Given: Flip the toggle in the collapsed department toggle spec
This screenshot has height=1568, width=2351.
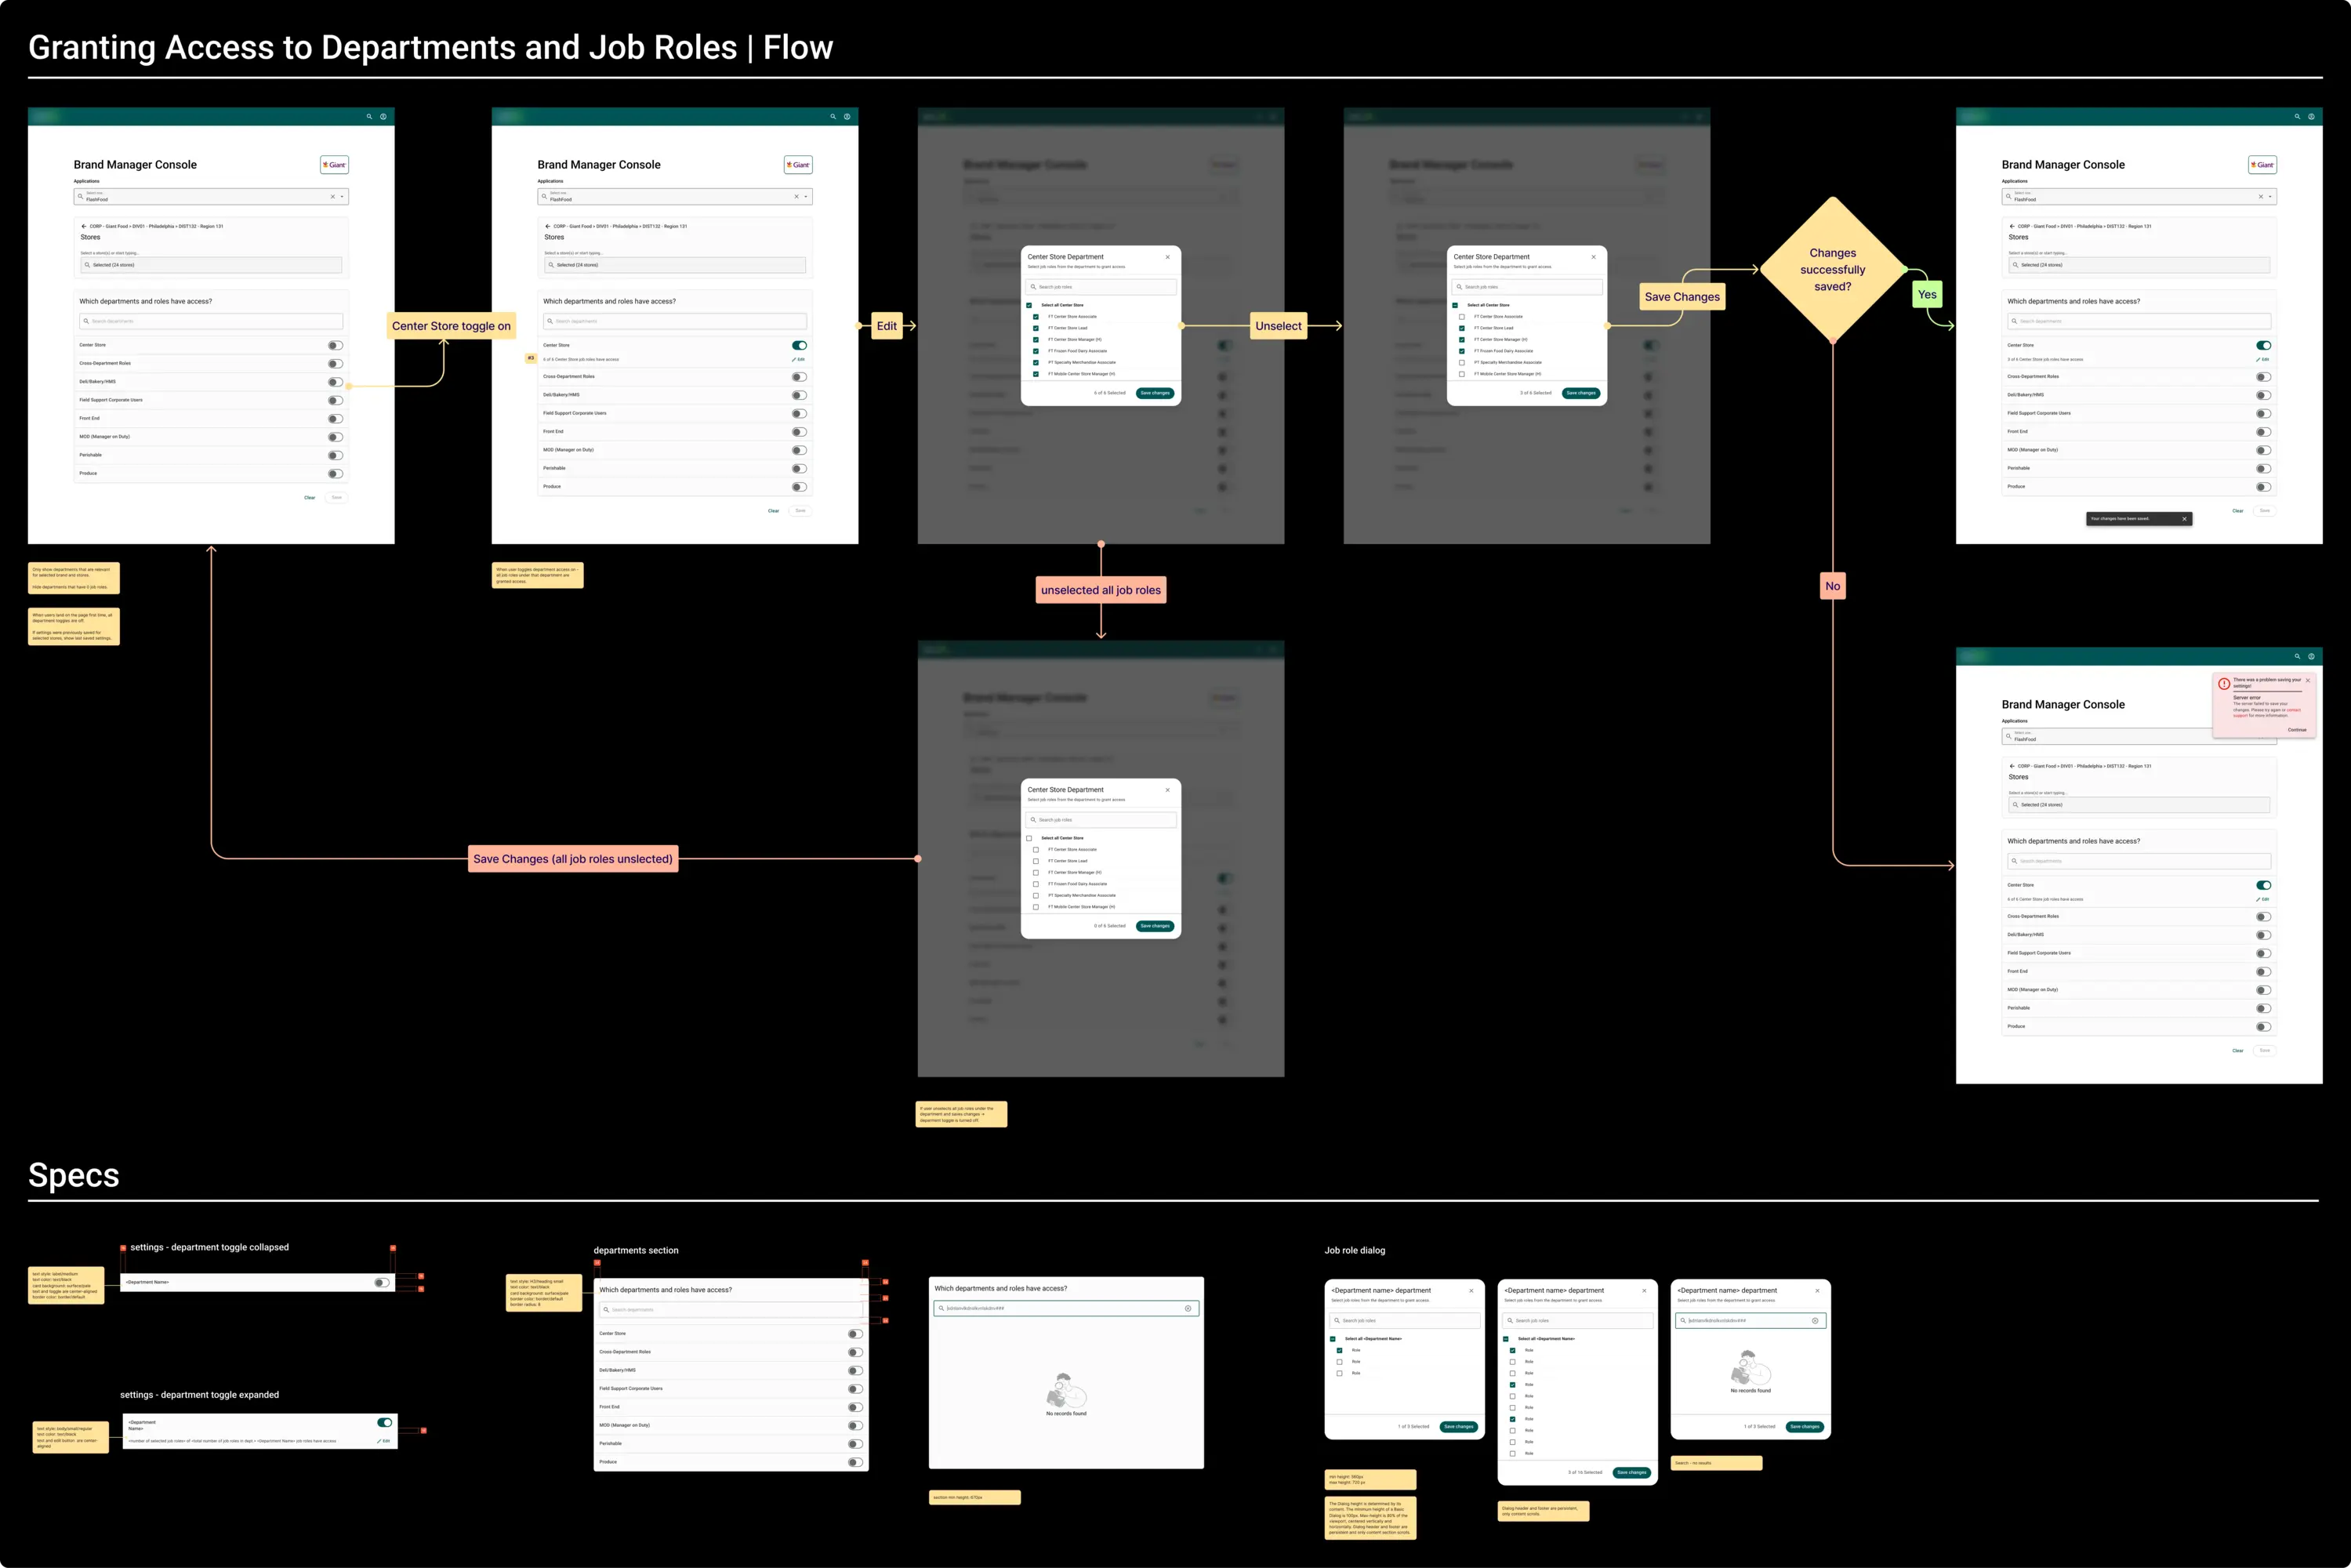Looking at the screenshot, I should pos(382,1283).
